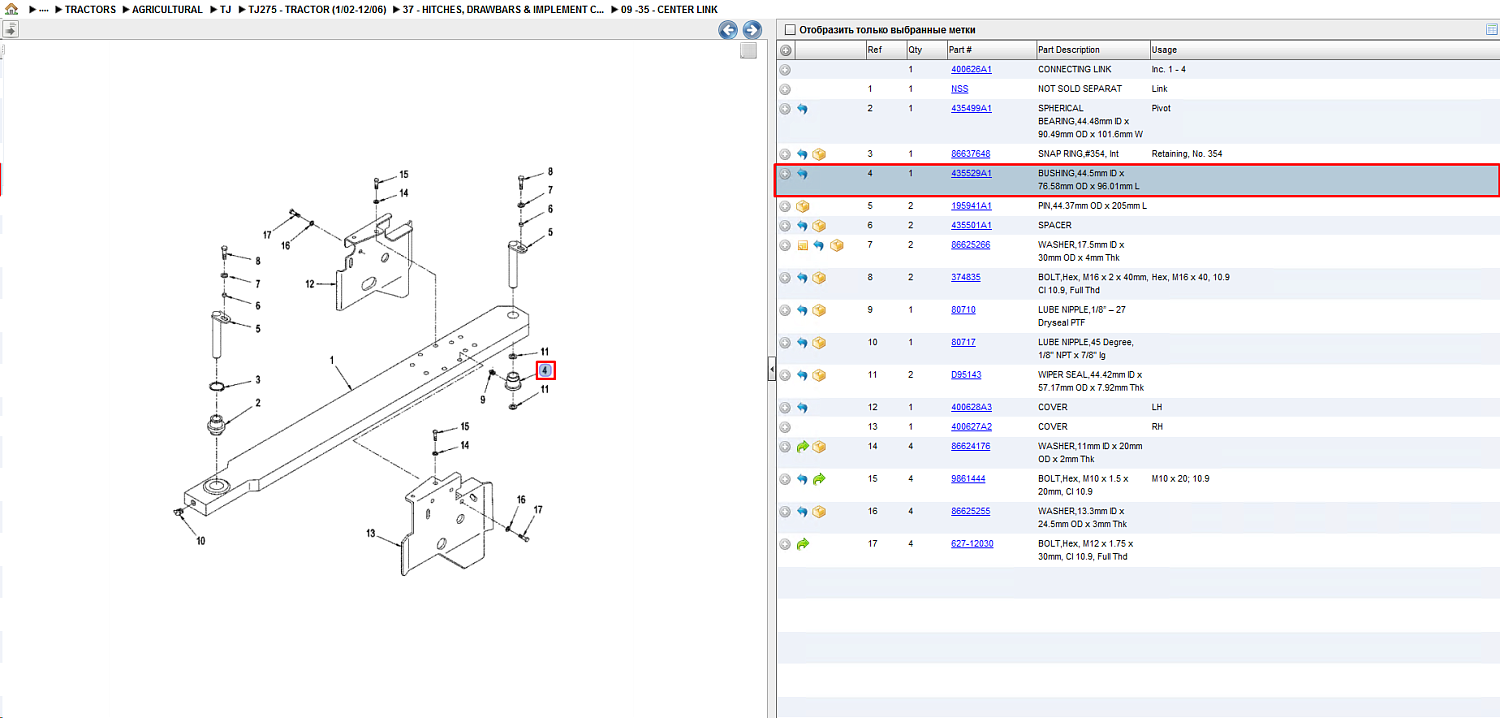Open TJ275 - TRACTOR (1/02-12/06) breadcrumb
This screenshot has height=718, width=1500.
coord(317,9)
